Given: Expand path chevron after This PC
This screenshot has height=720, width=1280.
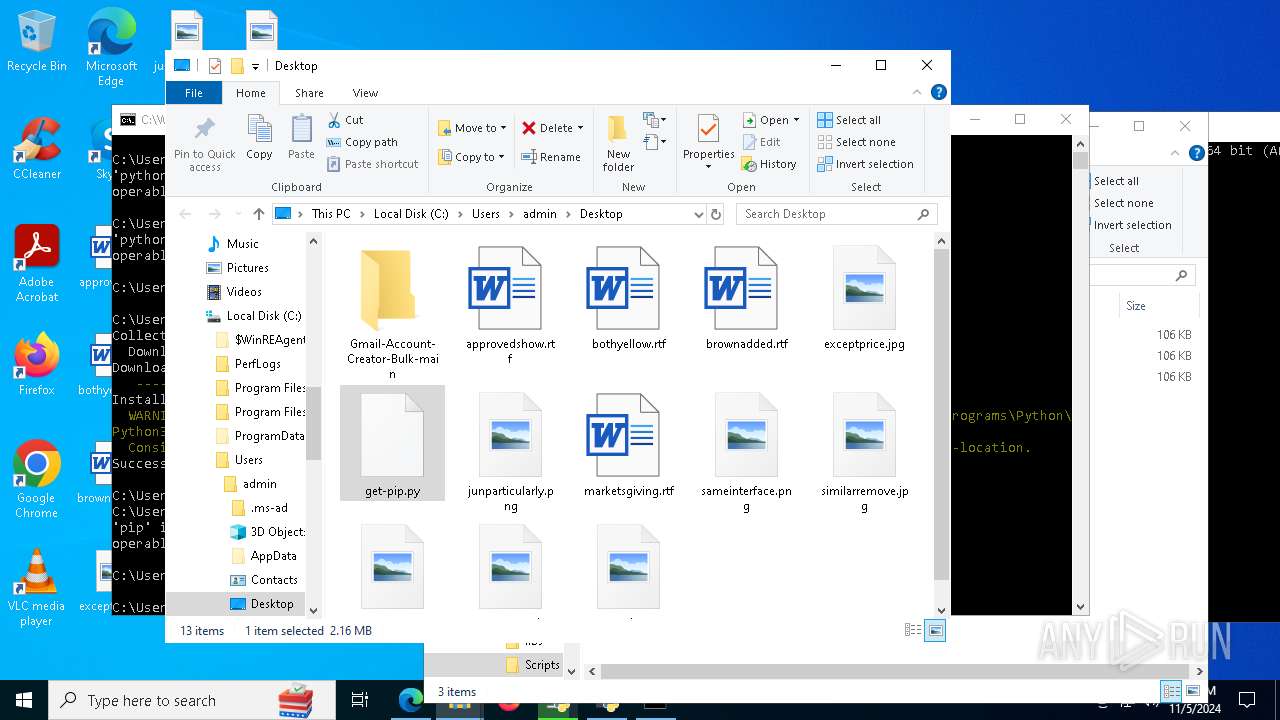Looking at the screenshot, I should pos(362,214).
